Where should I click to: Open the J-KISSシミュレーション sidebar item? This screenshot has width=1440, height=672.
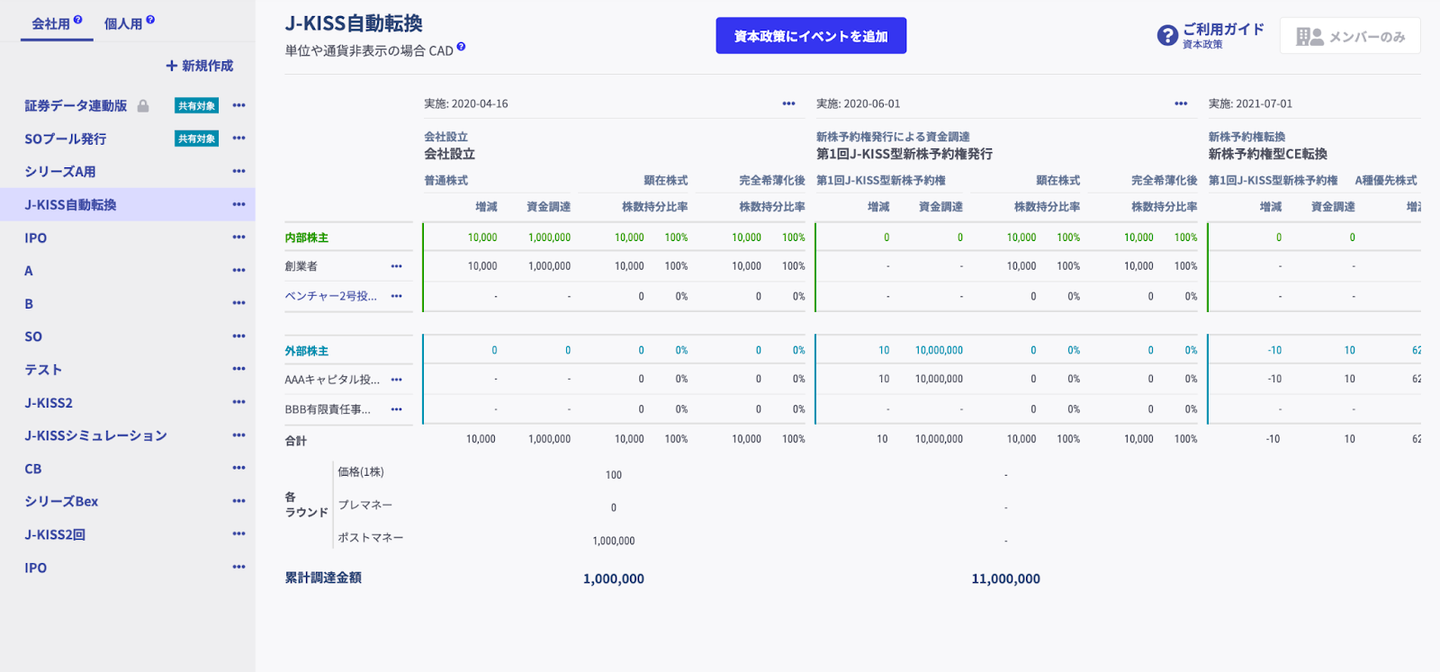pyautogui.click(x=96, y=436)
